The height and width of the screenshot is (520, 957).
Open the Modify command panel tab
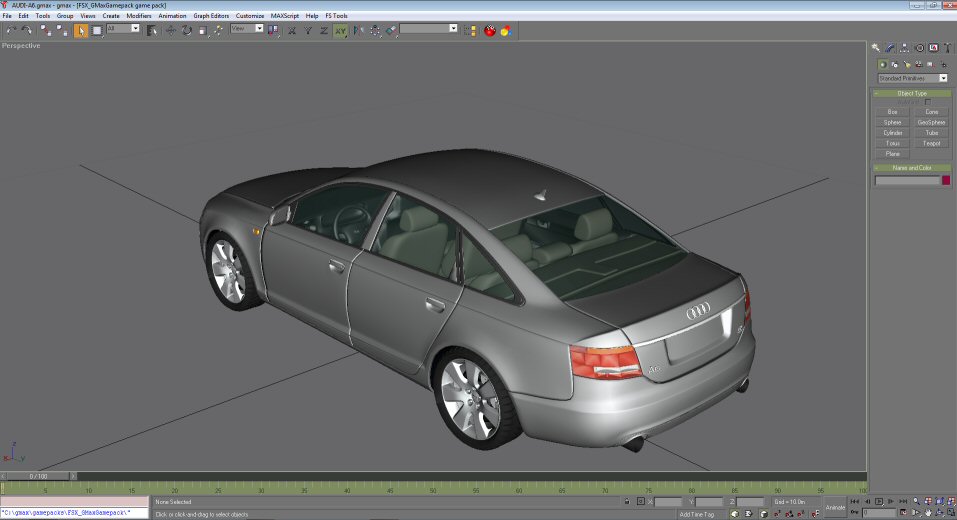click(890, 48)
